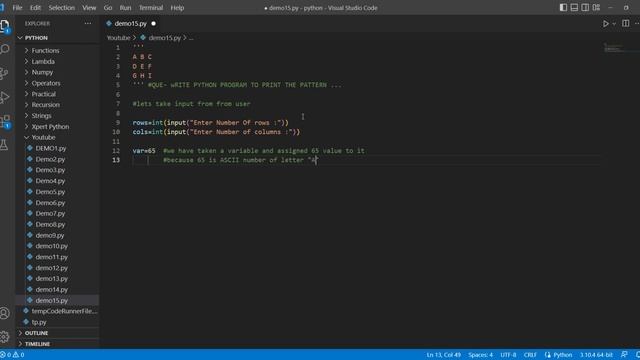
Task: Toggle the primary side bar layout icon
Action: 563,7
